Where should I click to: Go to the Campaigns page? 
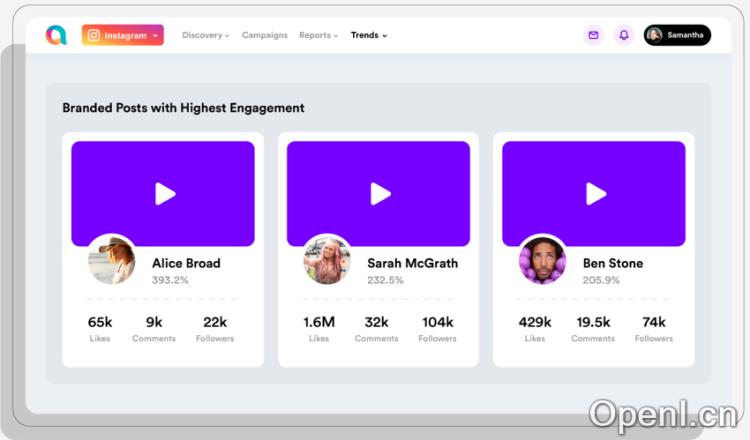coord(264,35)
